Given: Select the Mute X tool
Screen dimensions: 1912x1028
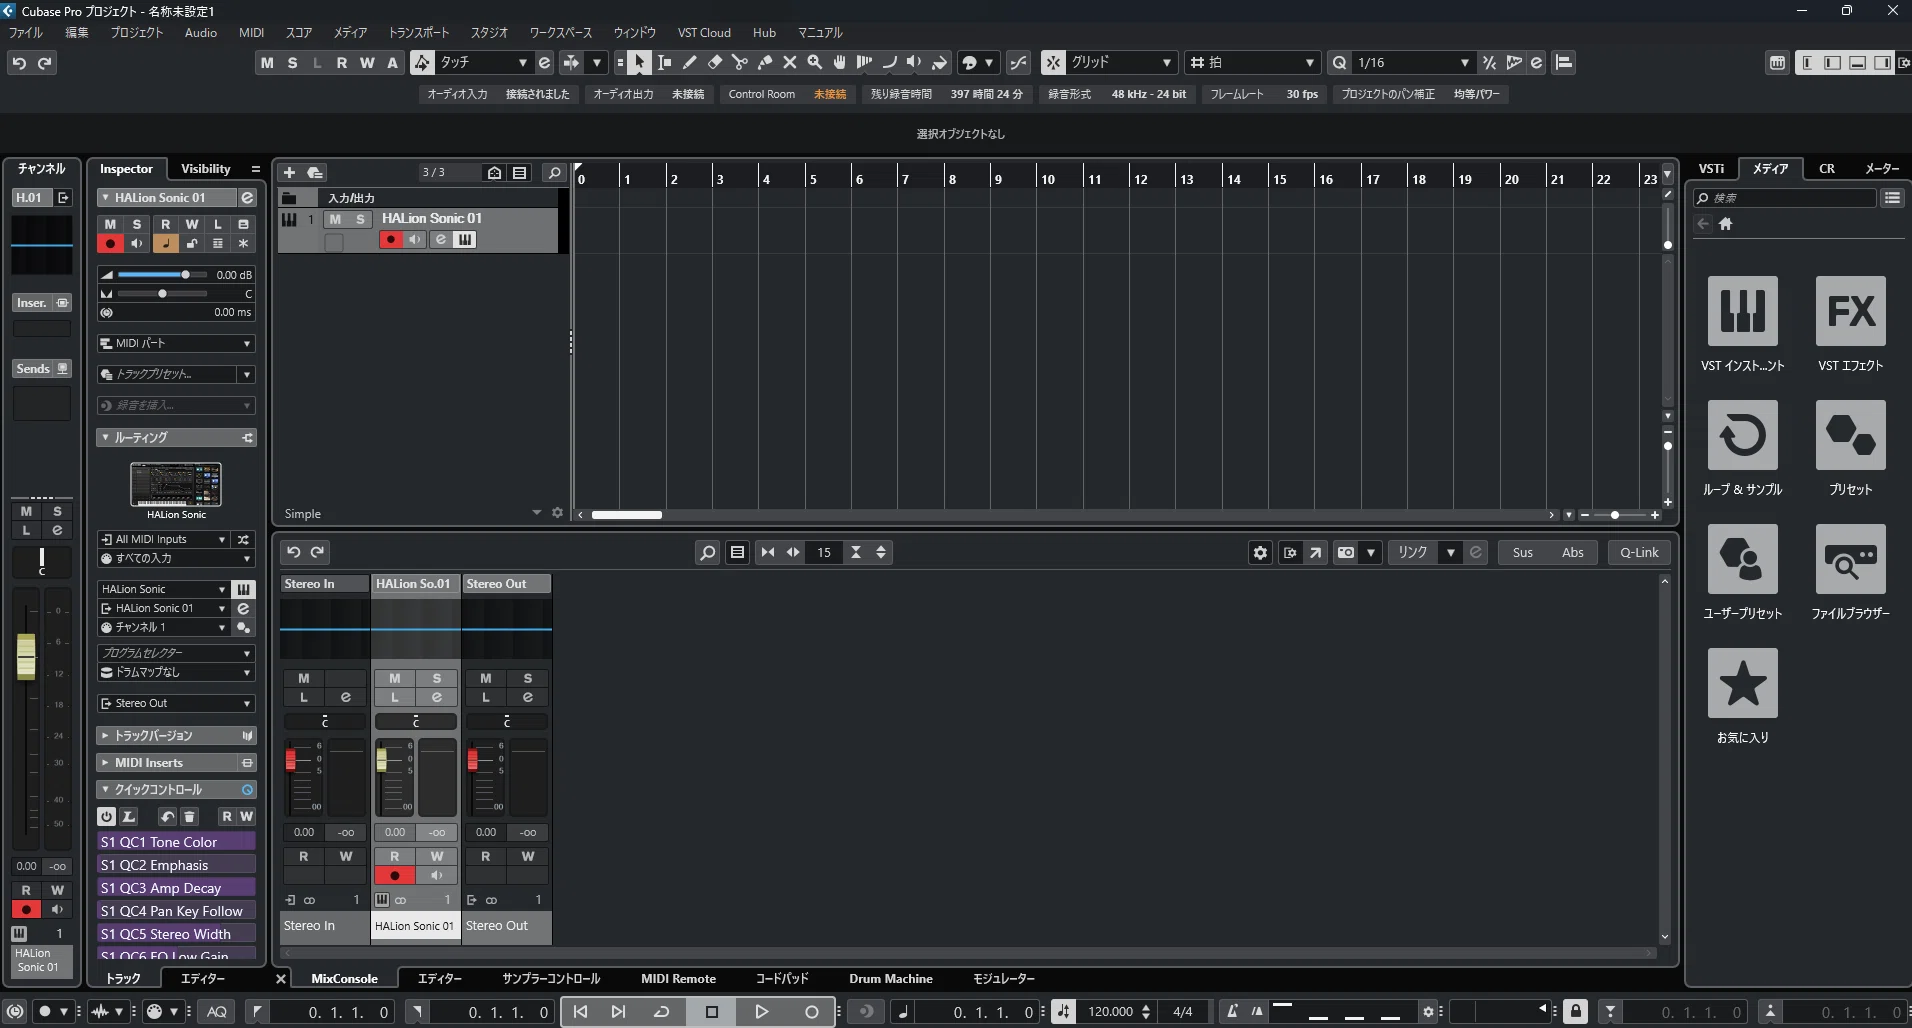Looking at the screenshot, I should click(790, 62).
